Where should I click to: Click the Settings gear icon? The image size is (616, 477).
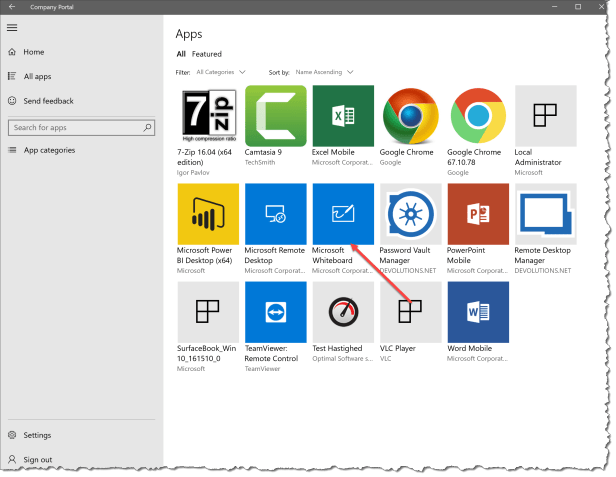point(12,435)
